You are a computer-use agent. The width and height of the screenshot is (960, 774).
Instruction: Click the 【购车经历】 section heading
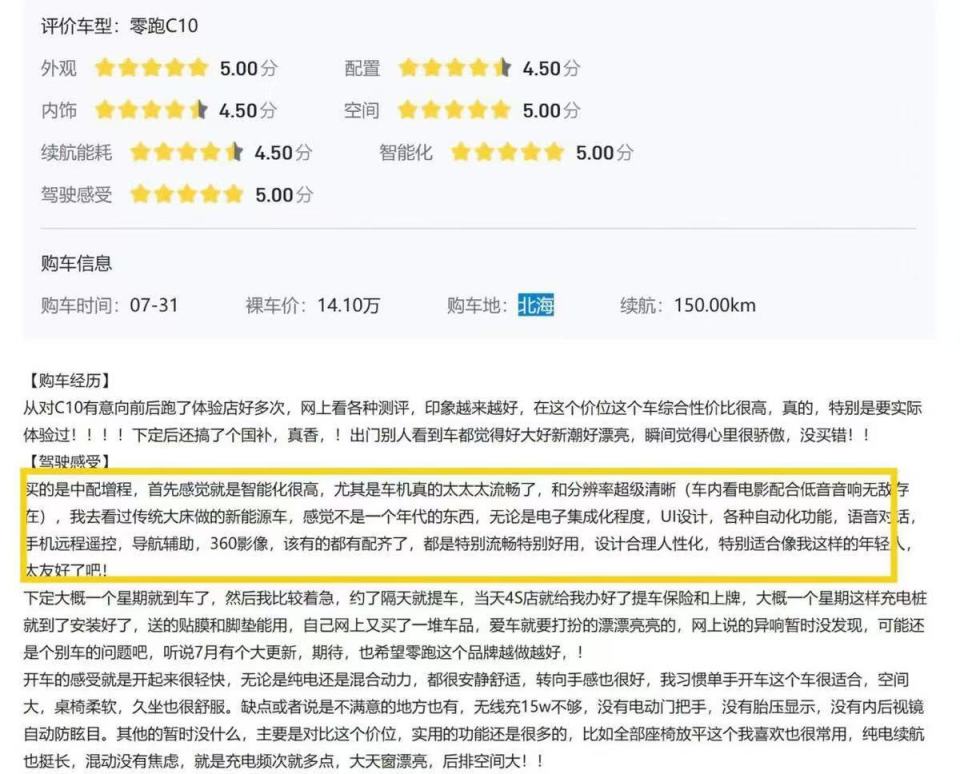point(68,381)
